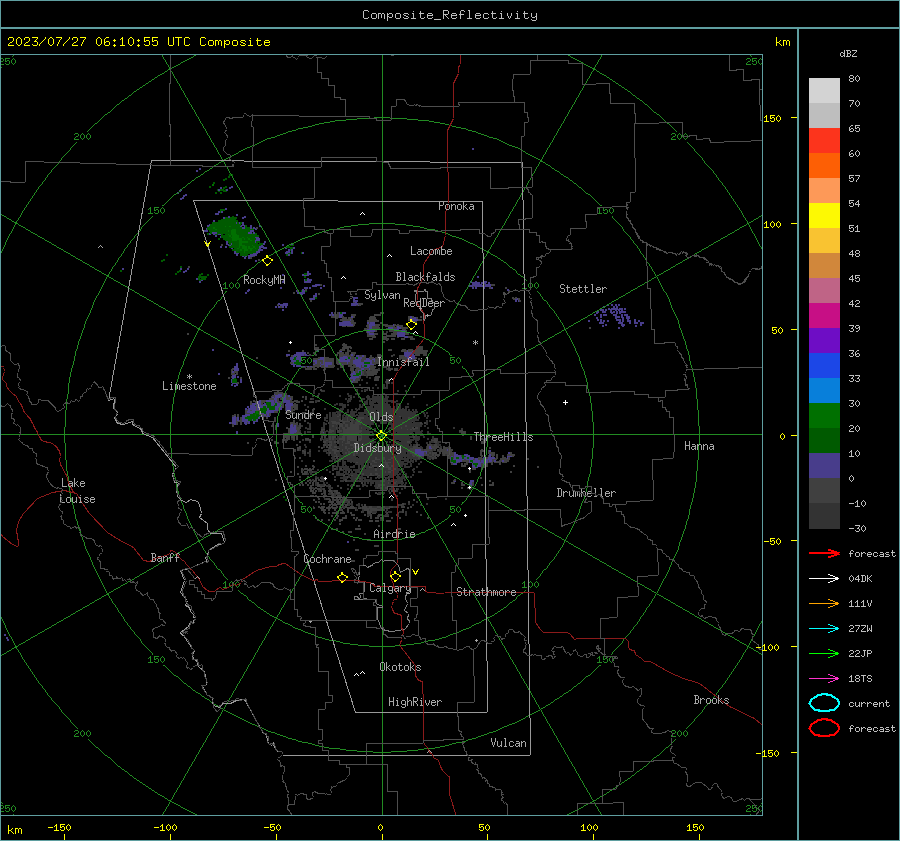Select the Blackfalds map label
The height and width of the screenshot is (841, 900).
tap(425, 277)
